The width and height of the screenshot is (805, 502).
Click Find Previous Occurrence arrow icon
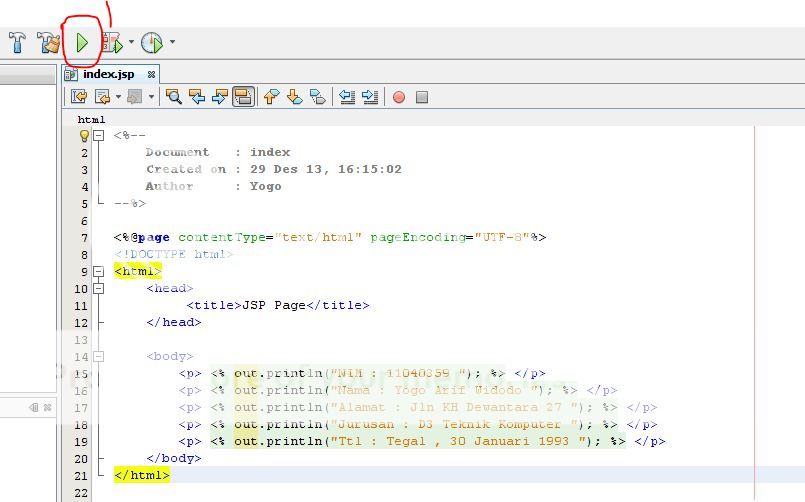click(197, 97)
